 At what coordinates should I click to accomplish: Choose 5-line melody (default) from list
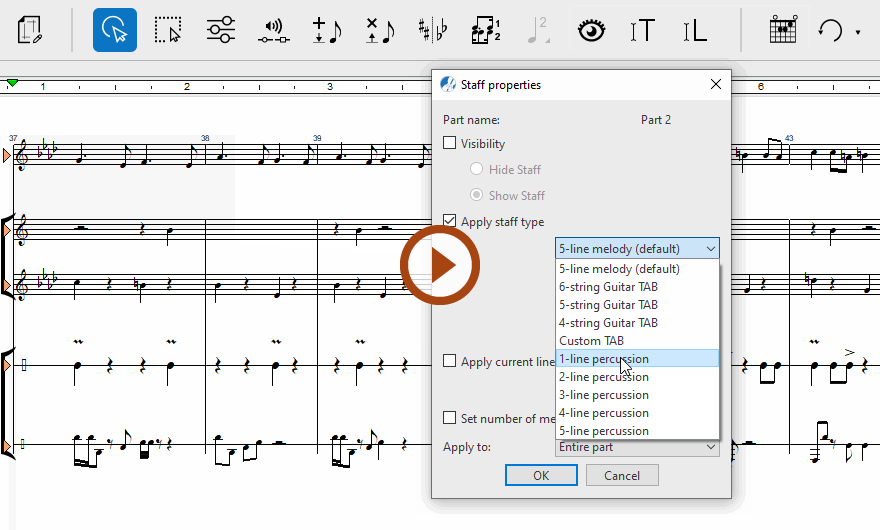click(x=637, y=269)
